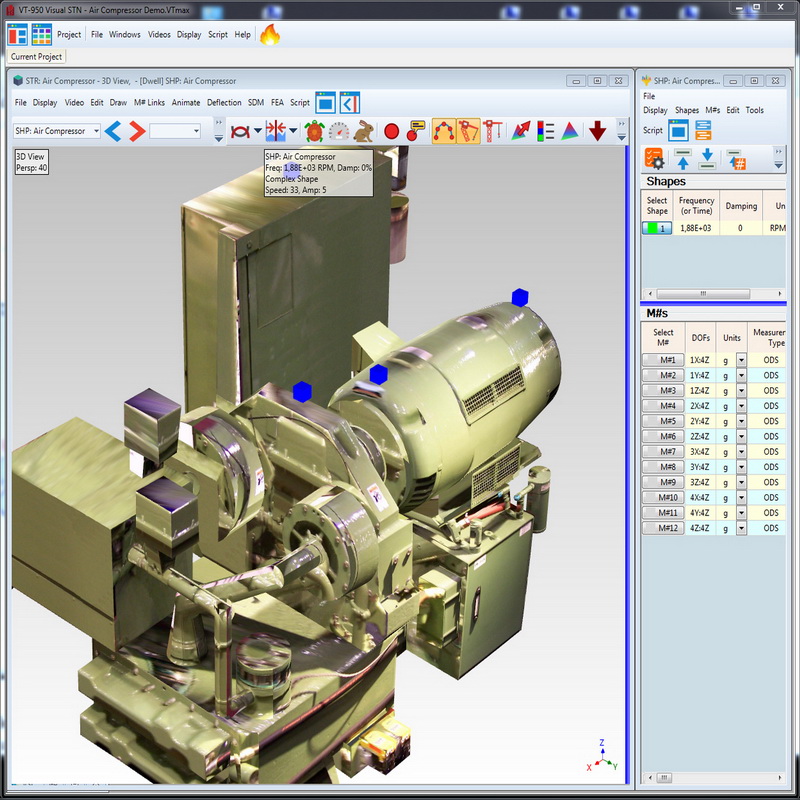Open the Deflection menu
Image resolution: width=800 pixels, height=800 pixels.
224,102
